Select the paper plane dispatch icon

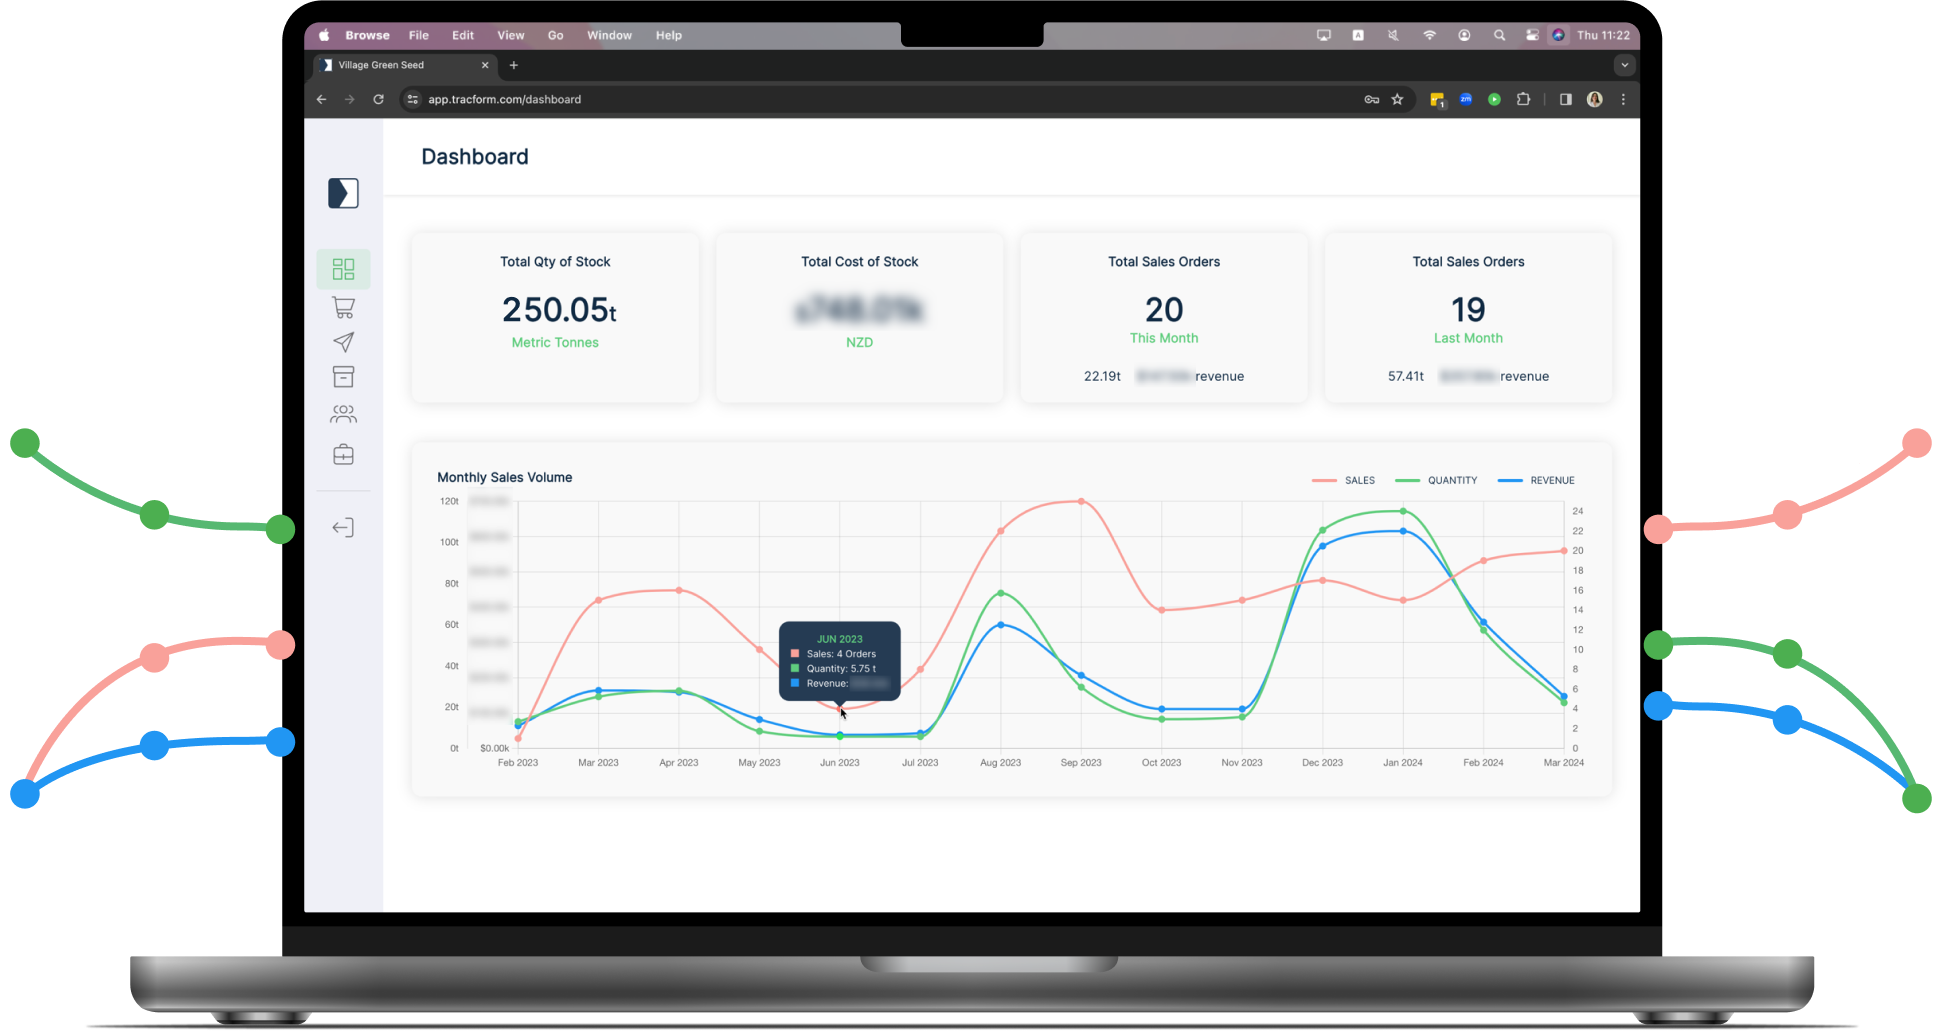tap(343, 341)
